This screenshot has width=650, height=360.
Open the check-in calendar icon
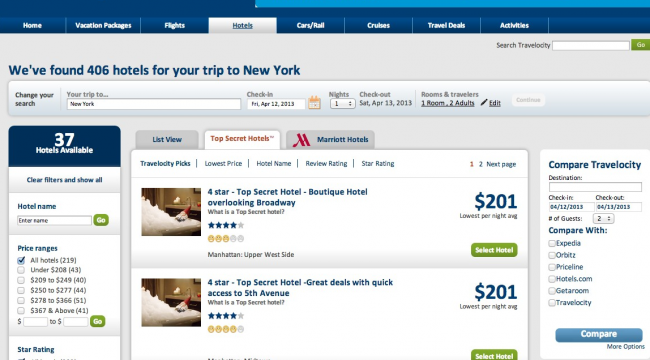pos(314,102)
